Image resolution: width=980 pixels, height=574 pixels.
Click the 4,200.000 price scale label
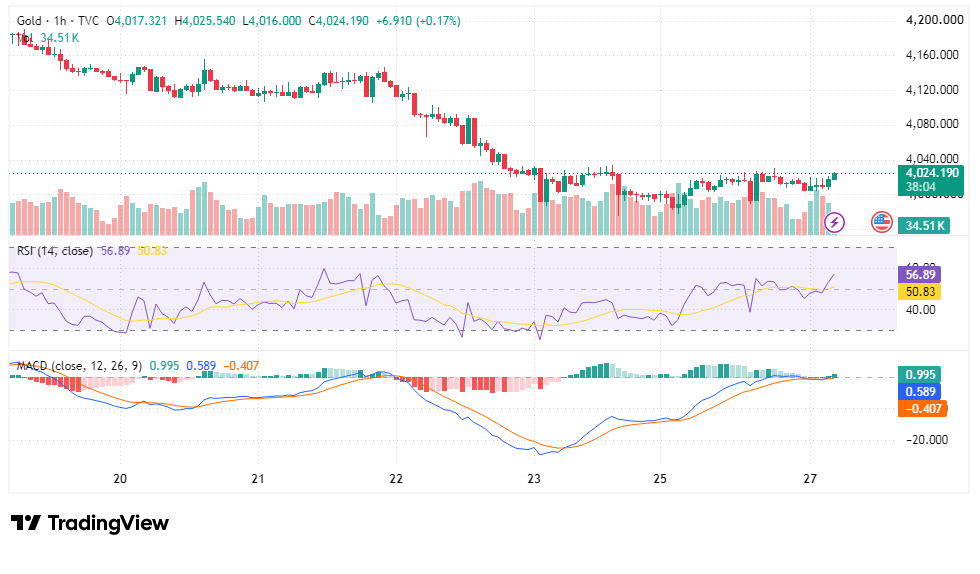[934, 20]
